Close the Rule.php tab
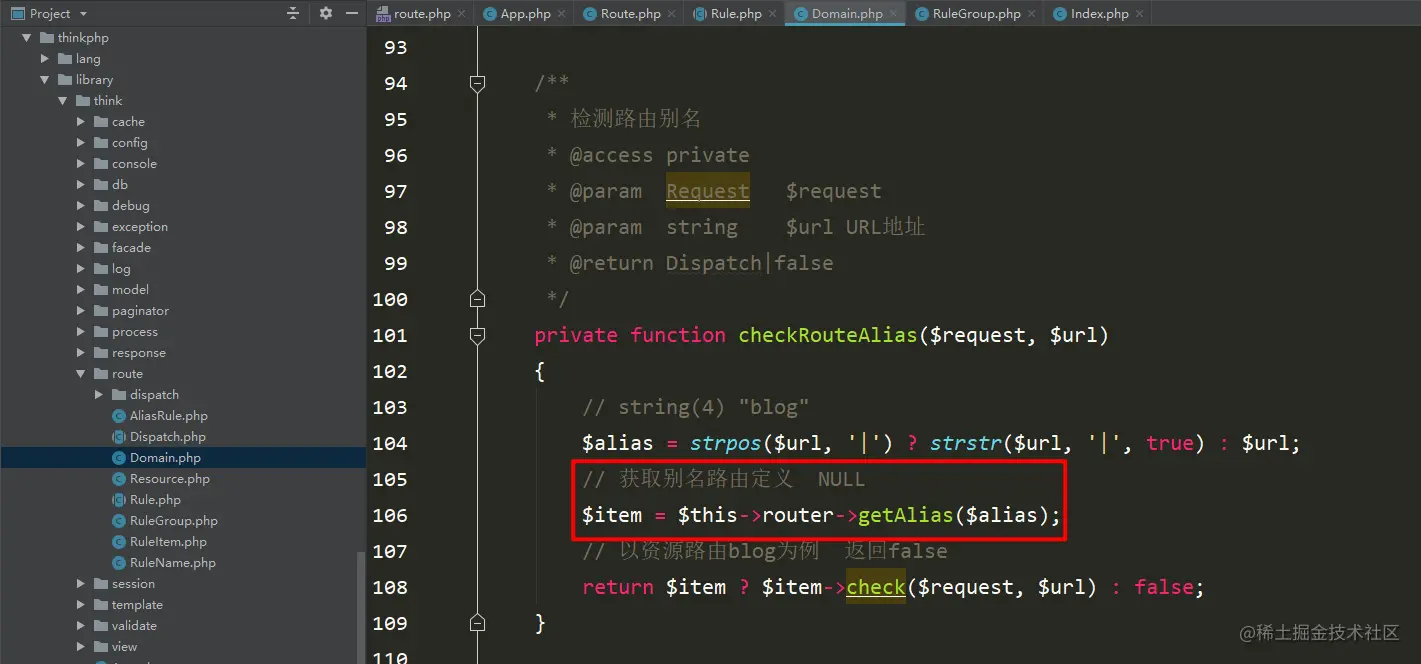The width and height of the screenshot is (1421, 664). click(772, 14)
